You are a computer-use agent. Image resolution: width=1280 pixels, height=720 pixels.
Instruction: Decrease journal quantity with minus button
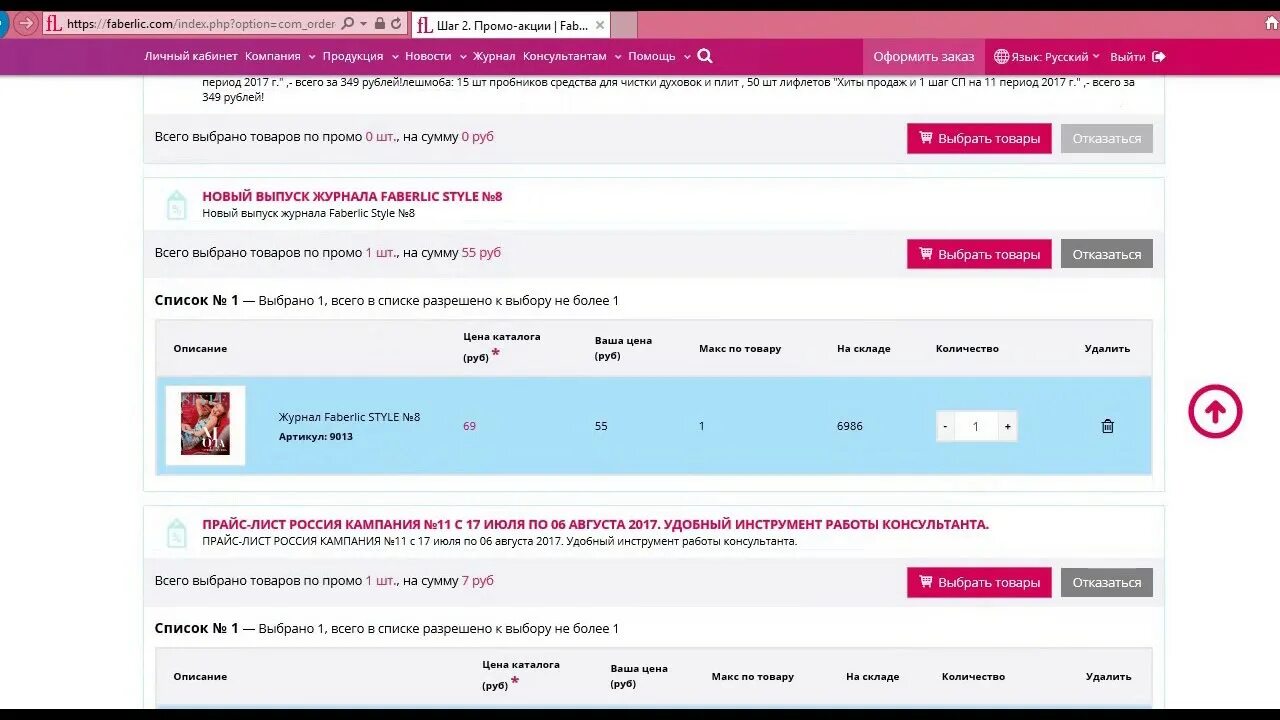click(945, 426)
